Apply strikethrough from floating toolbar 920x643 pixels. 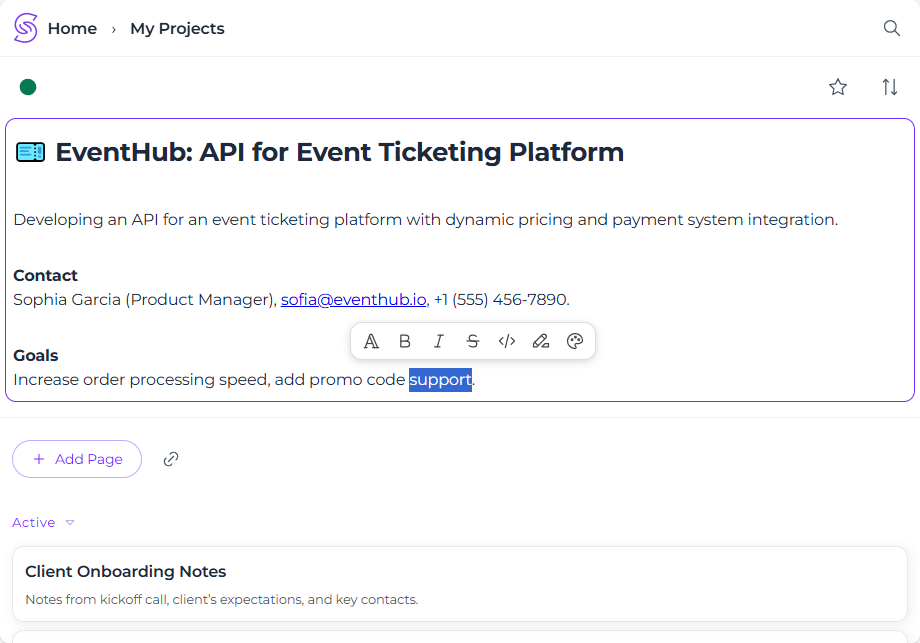(473, 341)
